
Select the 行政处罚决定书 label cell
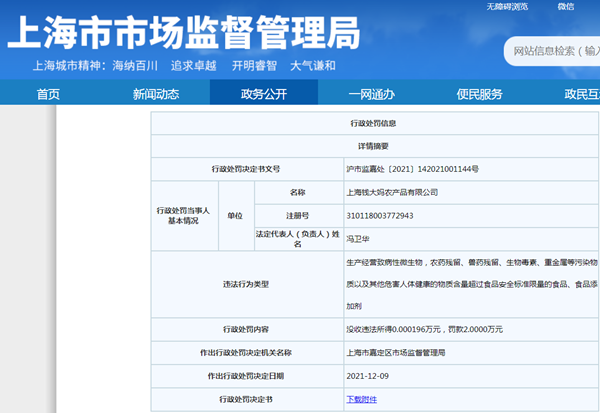(x=246, y=399)
